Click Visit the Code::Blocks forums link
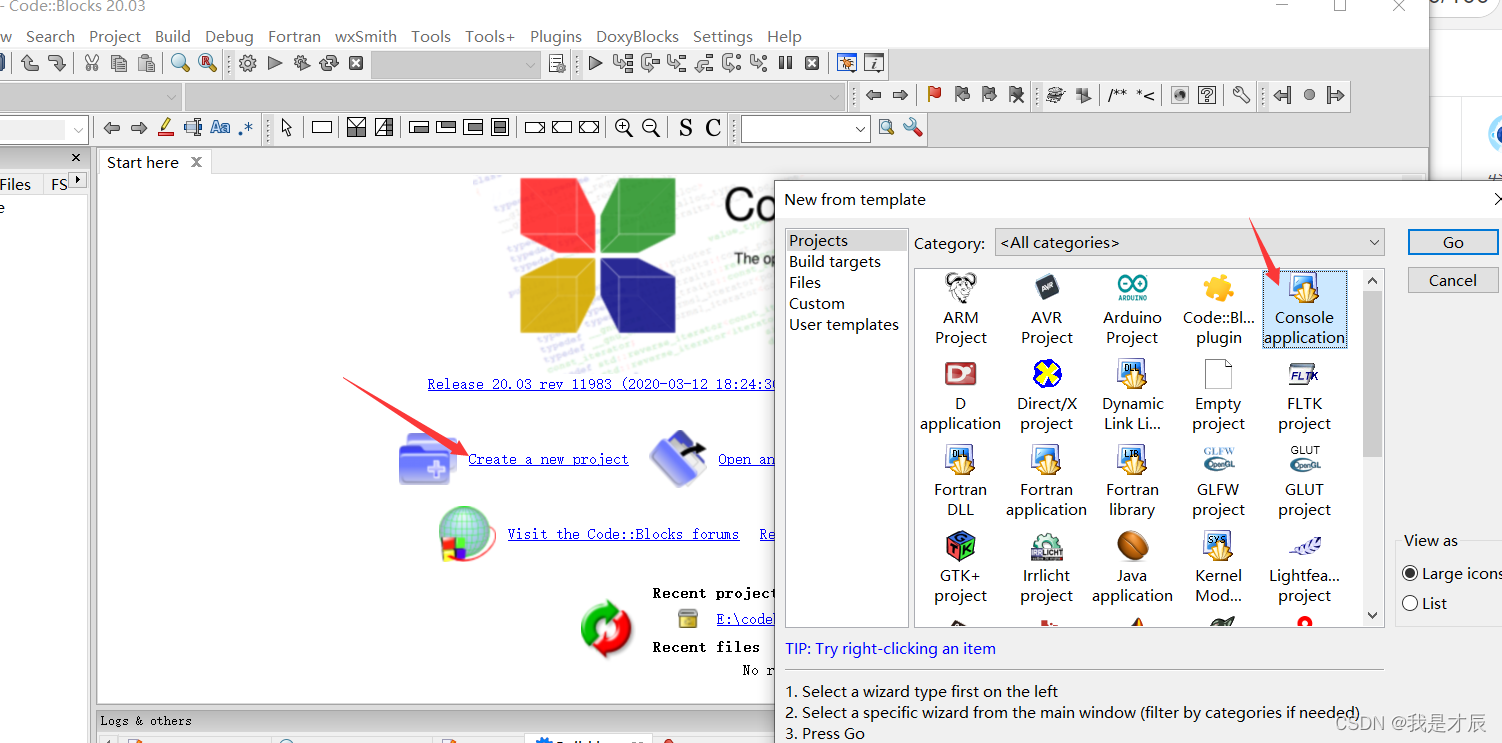 tap(623, 534)
